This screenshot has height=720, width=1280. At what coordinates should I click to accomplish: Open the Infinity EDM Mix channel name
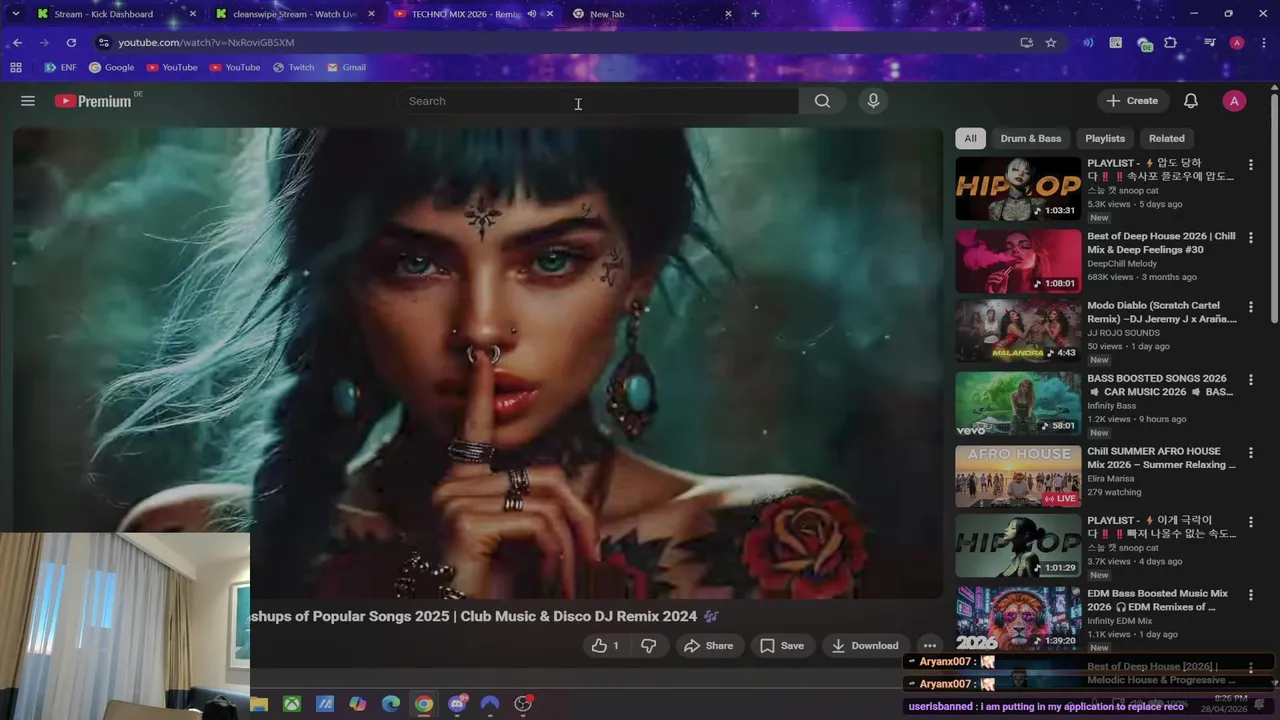pos(1120,620)
